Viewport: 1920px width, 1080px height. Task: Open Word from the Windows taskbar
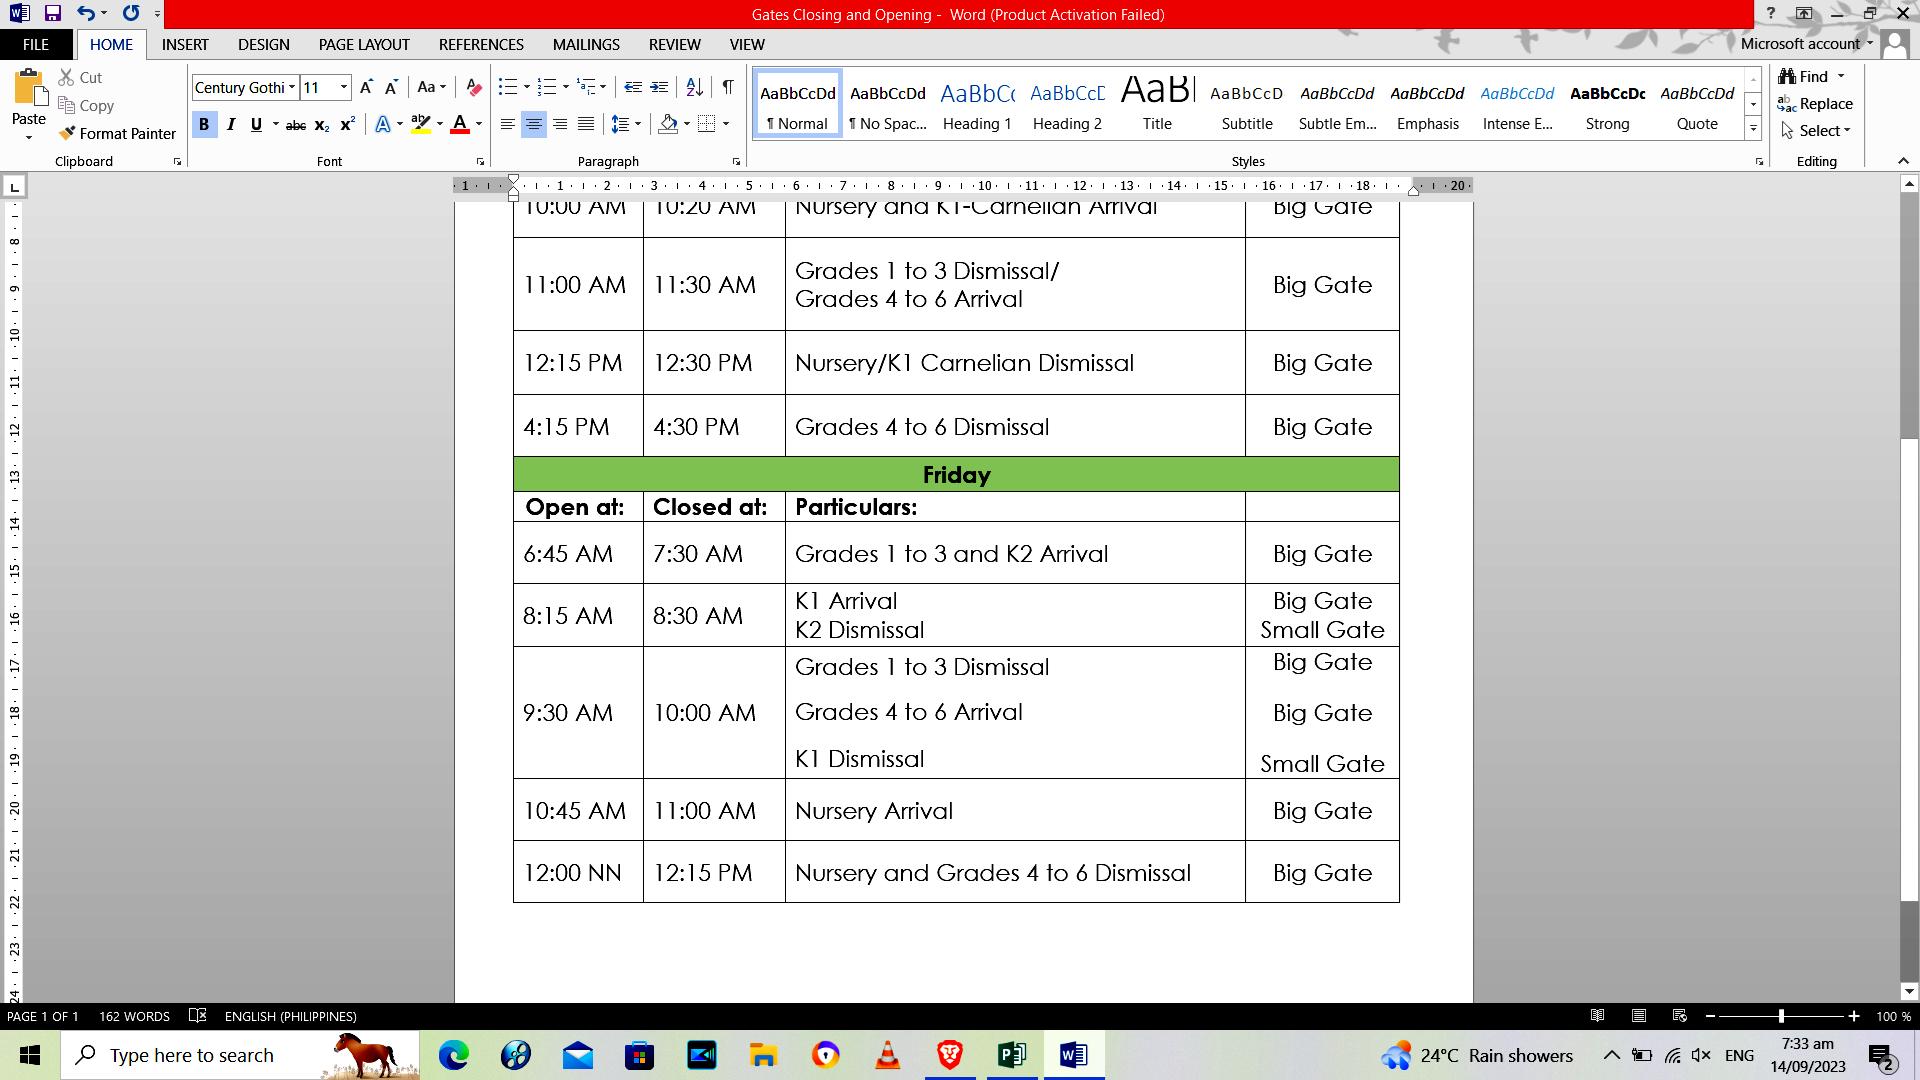point(1073,1055)
